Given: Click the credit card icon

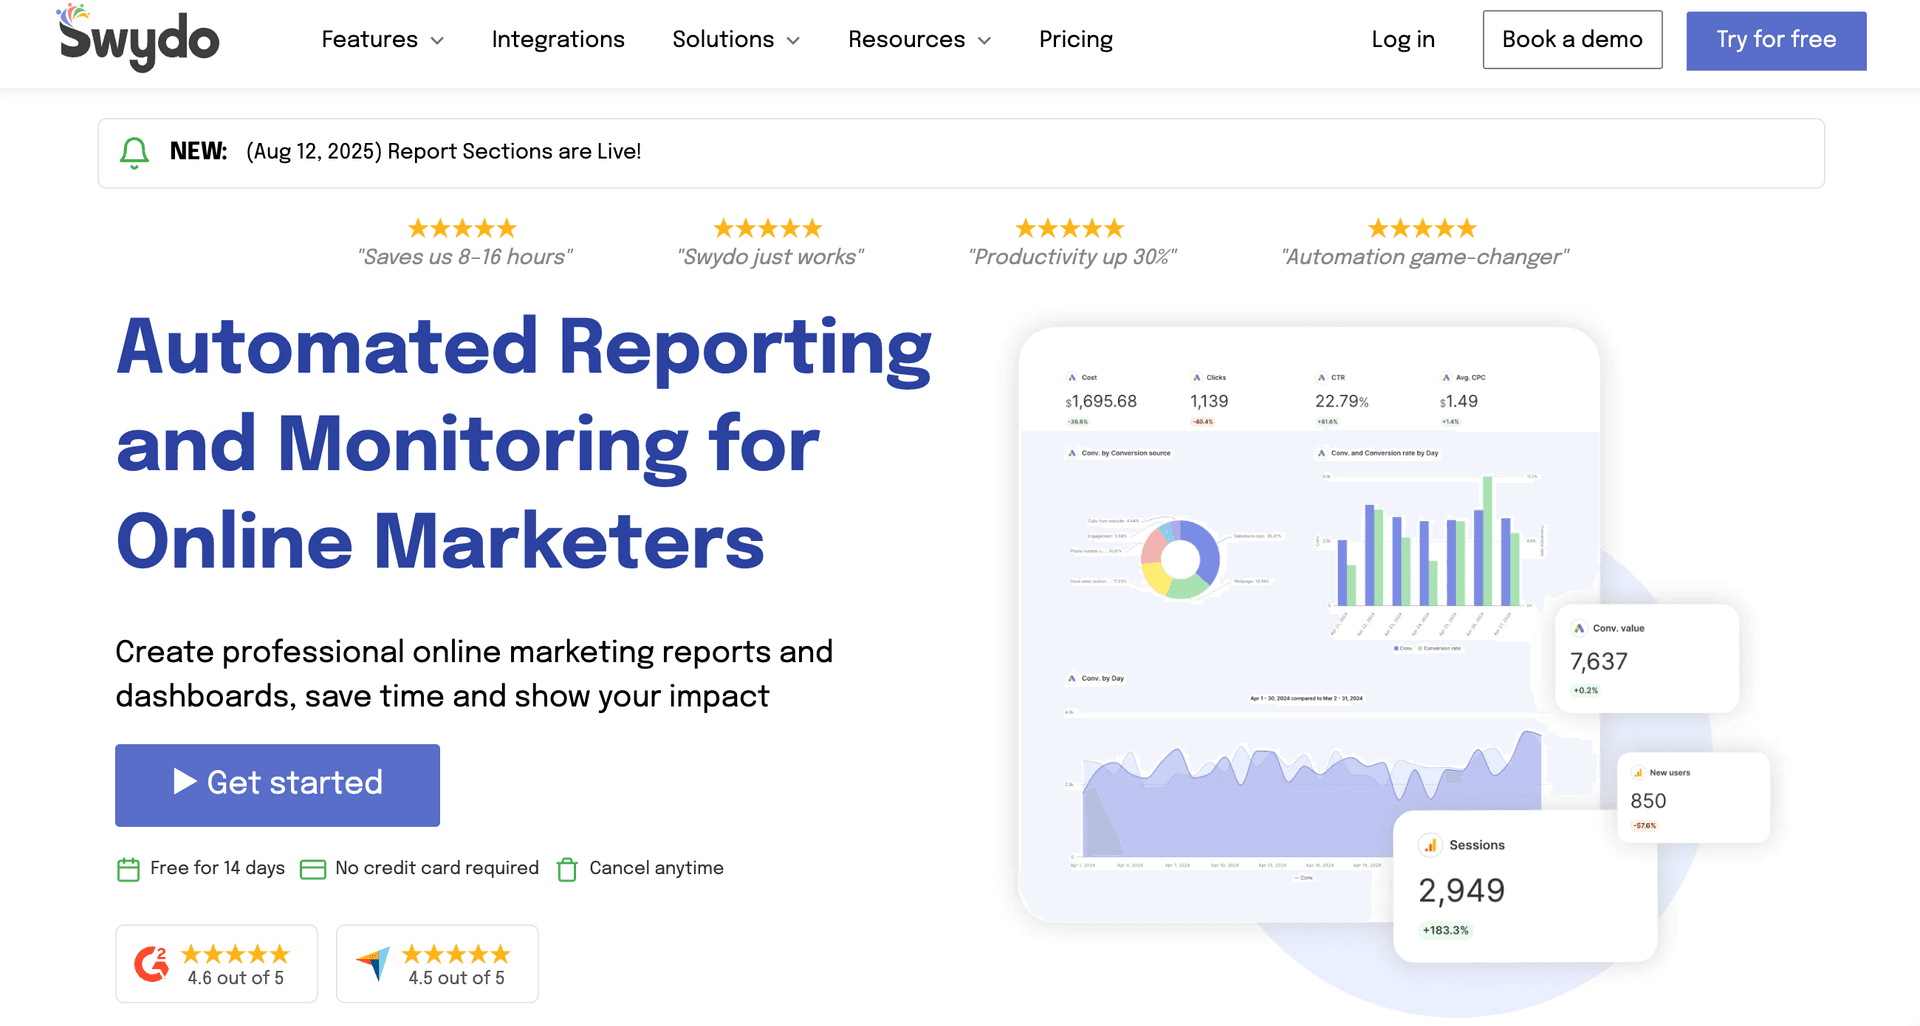Looking at the screenshot, I should click(313, 869).
